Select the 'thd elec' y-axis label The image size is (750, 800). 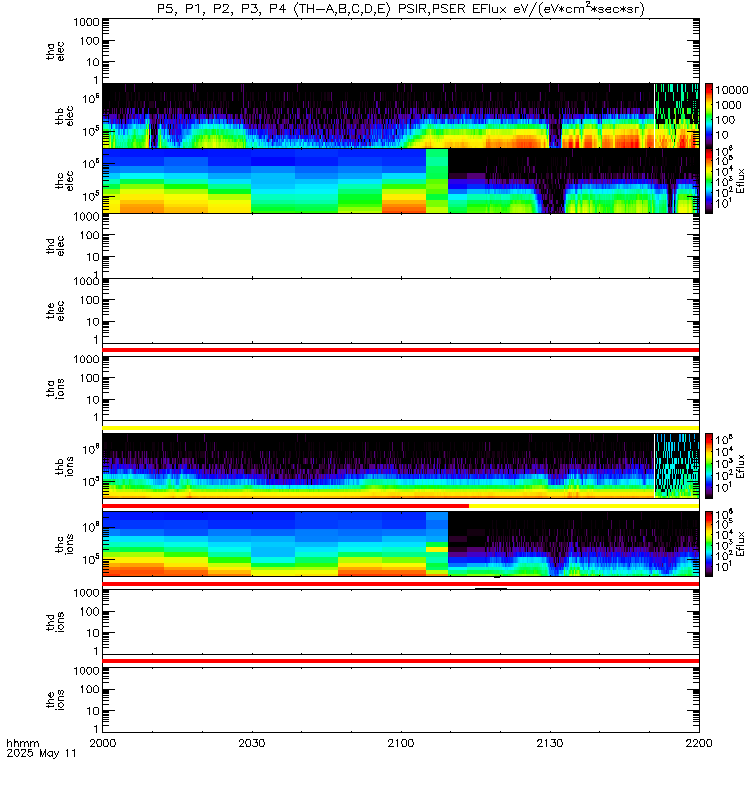pyautogui.click(x=55, y=246)
